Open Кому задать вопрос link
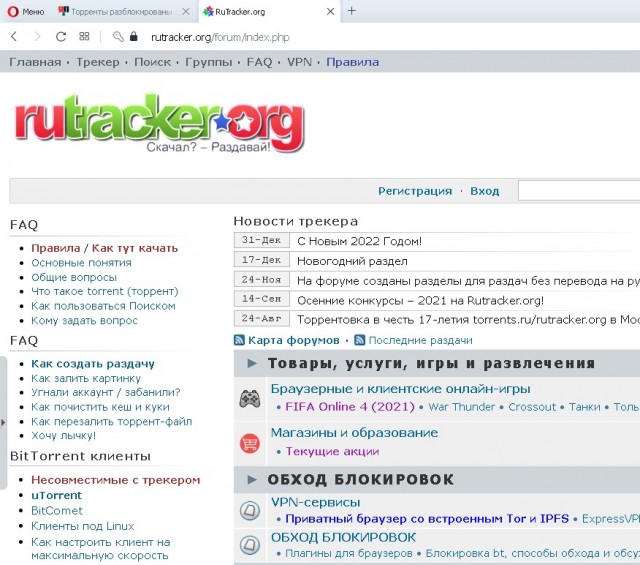This screenshot has width=640, height=565. (84, 320)
